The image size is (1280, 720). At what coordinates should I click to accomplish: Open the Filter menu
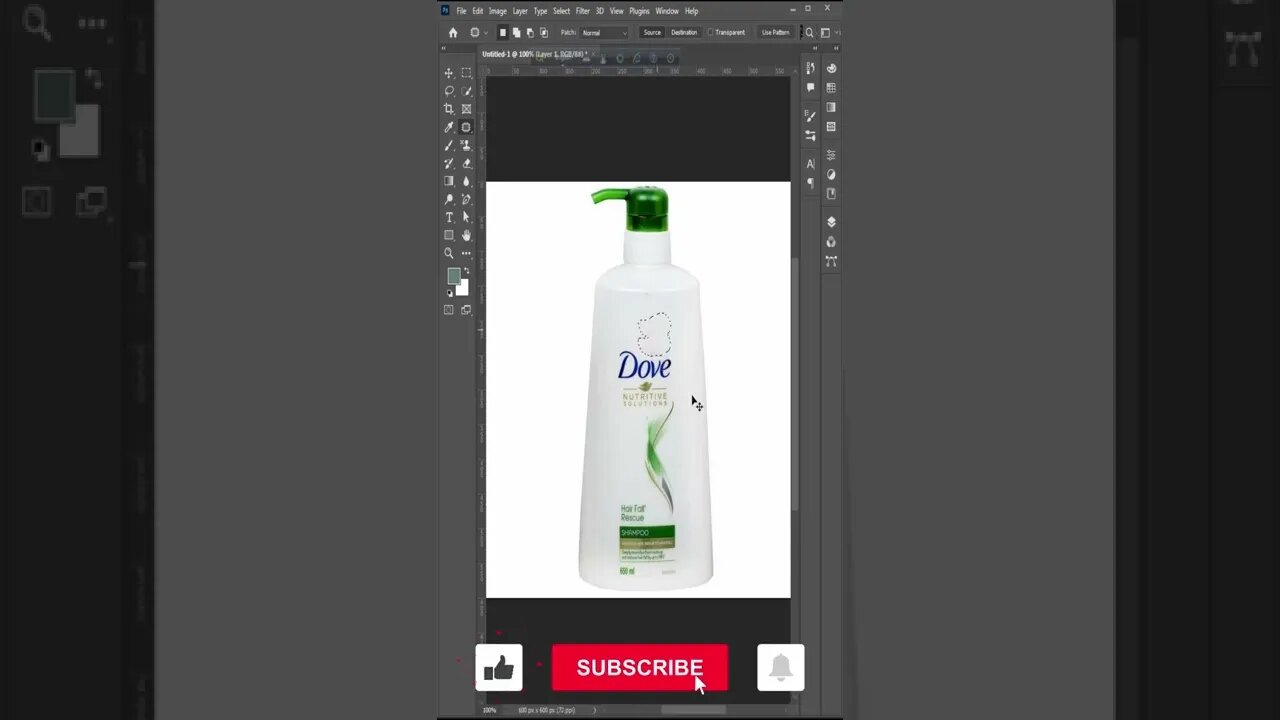(582, 11)
